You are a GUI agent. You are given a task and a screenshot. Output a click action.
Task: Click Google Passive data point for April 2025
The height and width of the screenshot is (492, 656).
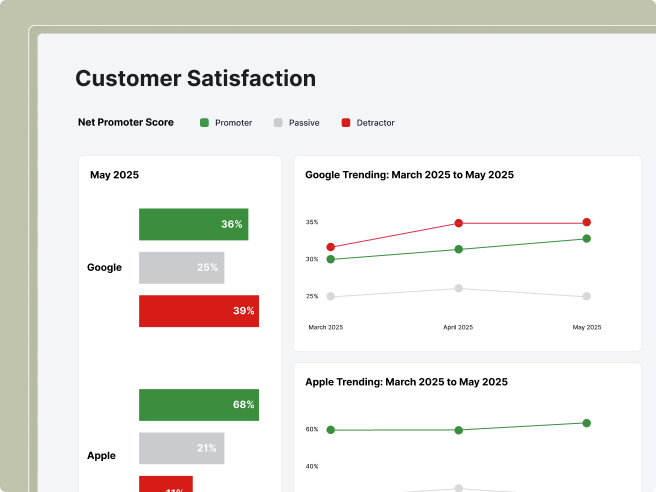coord(459,288)
